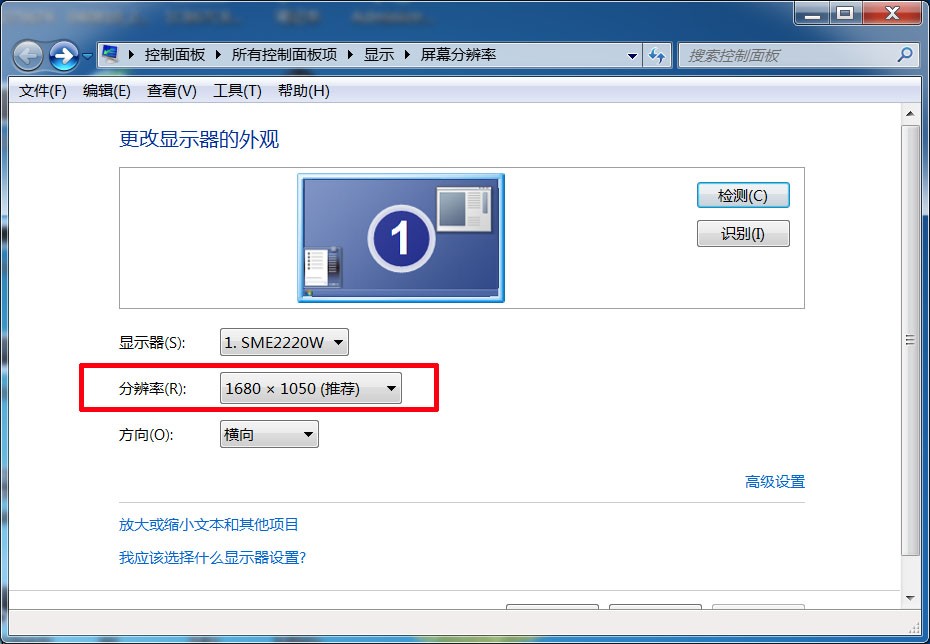
Task: Click the 识别(I) button
Action: 742,234
